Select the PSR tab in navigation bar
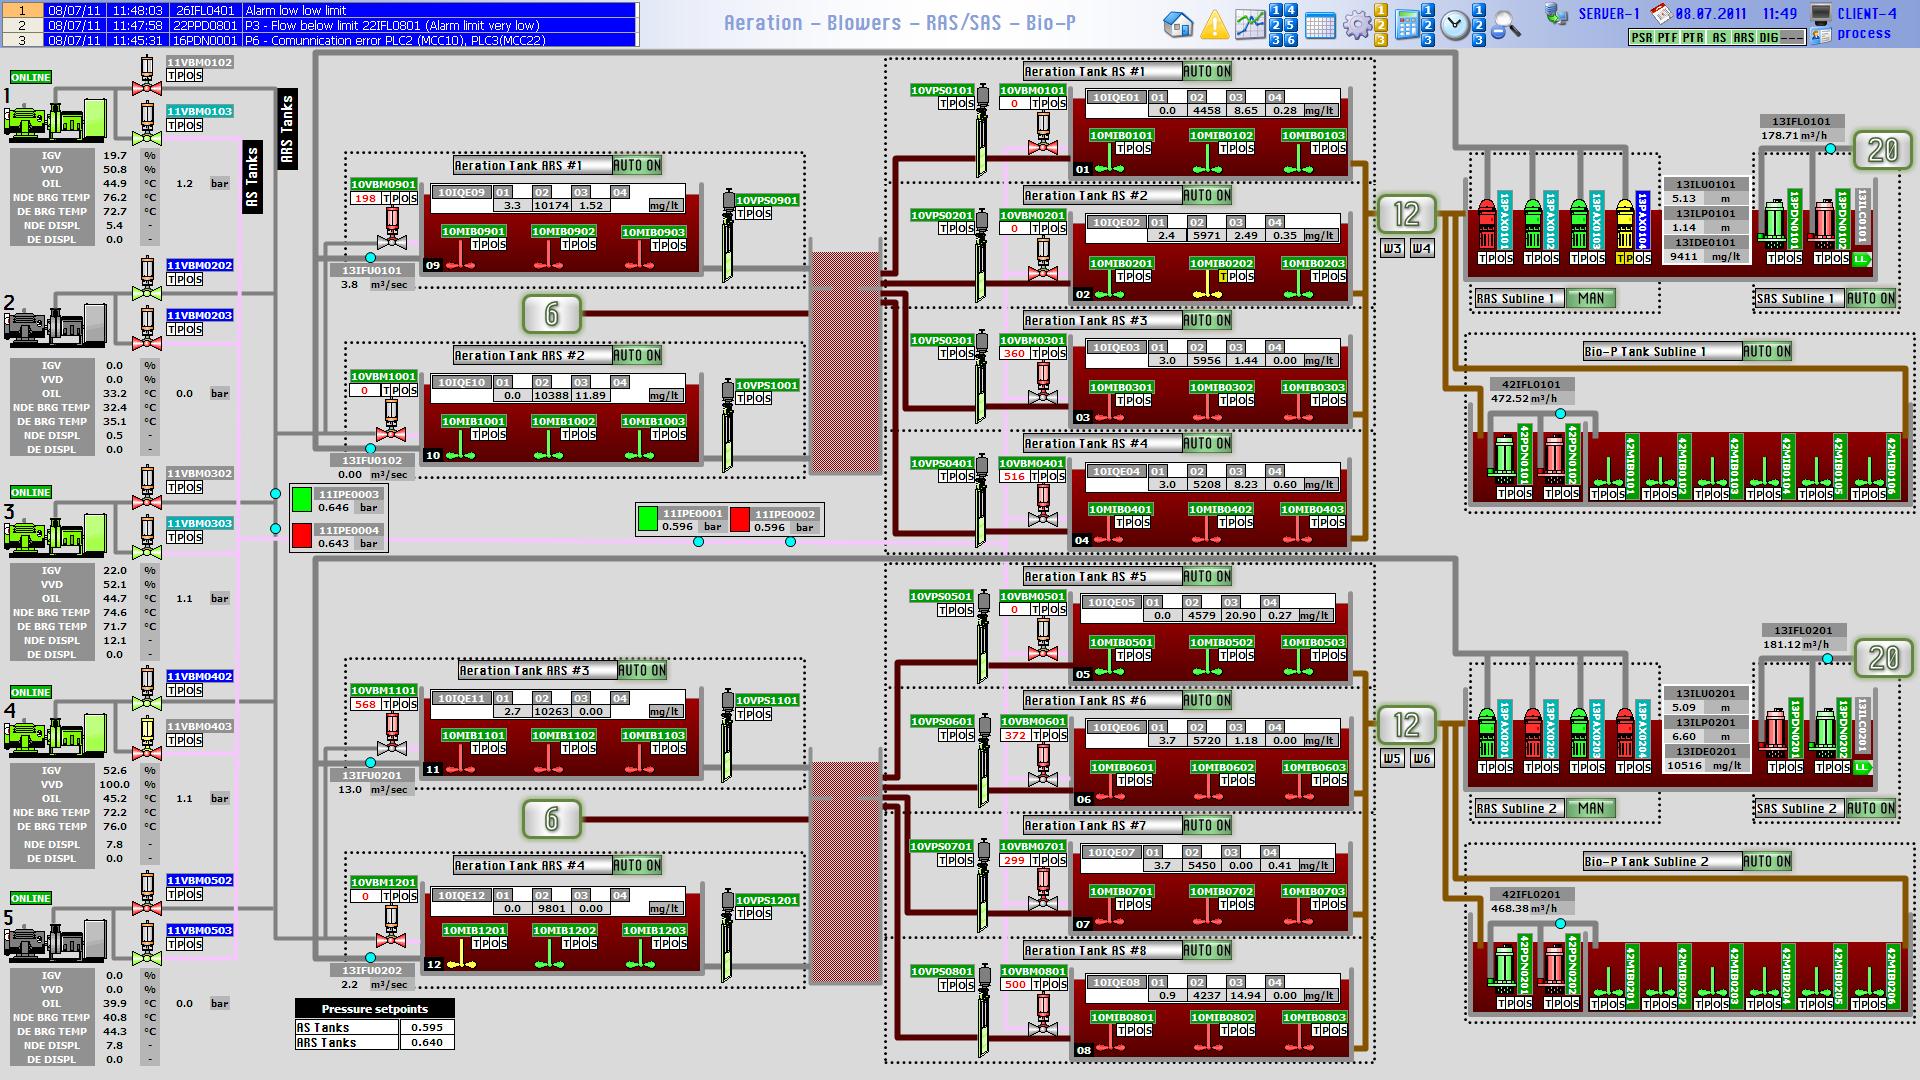Image resolution: width=1920 pixels, height=1080 pixels. click(x=1641, y=37)
